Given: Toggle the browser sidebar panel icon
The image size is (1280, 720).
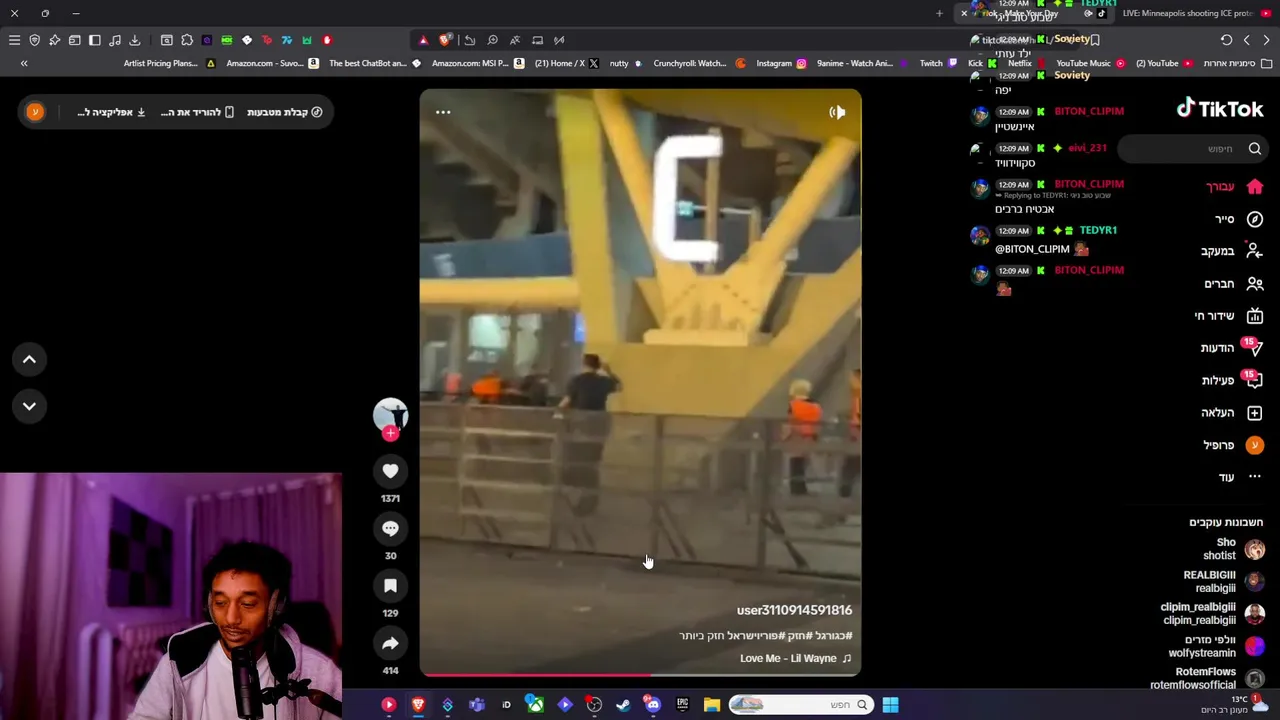Looking at the screenshot, I should (94, 40).
